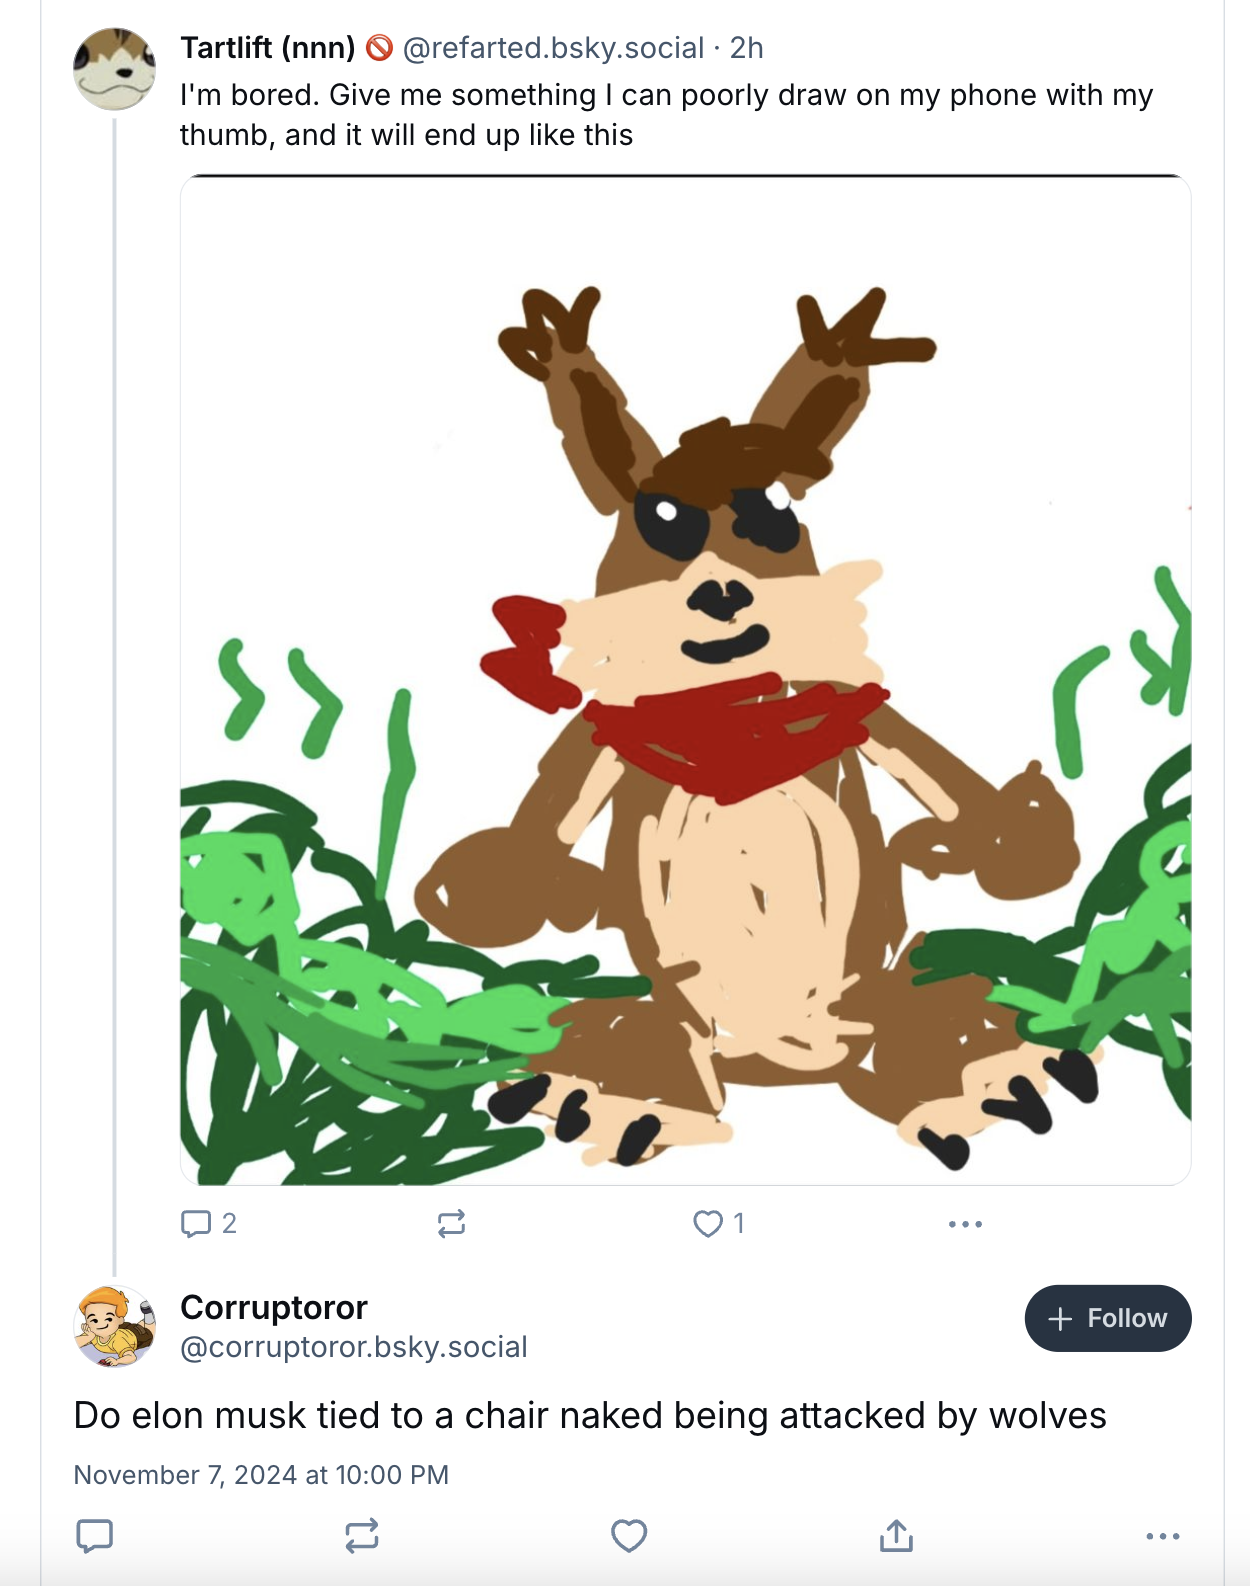Click the November 7, 2024 date
Screen dimensions: 1250x1586
click(x=261, y=1475)
